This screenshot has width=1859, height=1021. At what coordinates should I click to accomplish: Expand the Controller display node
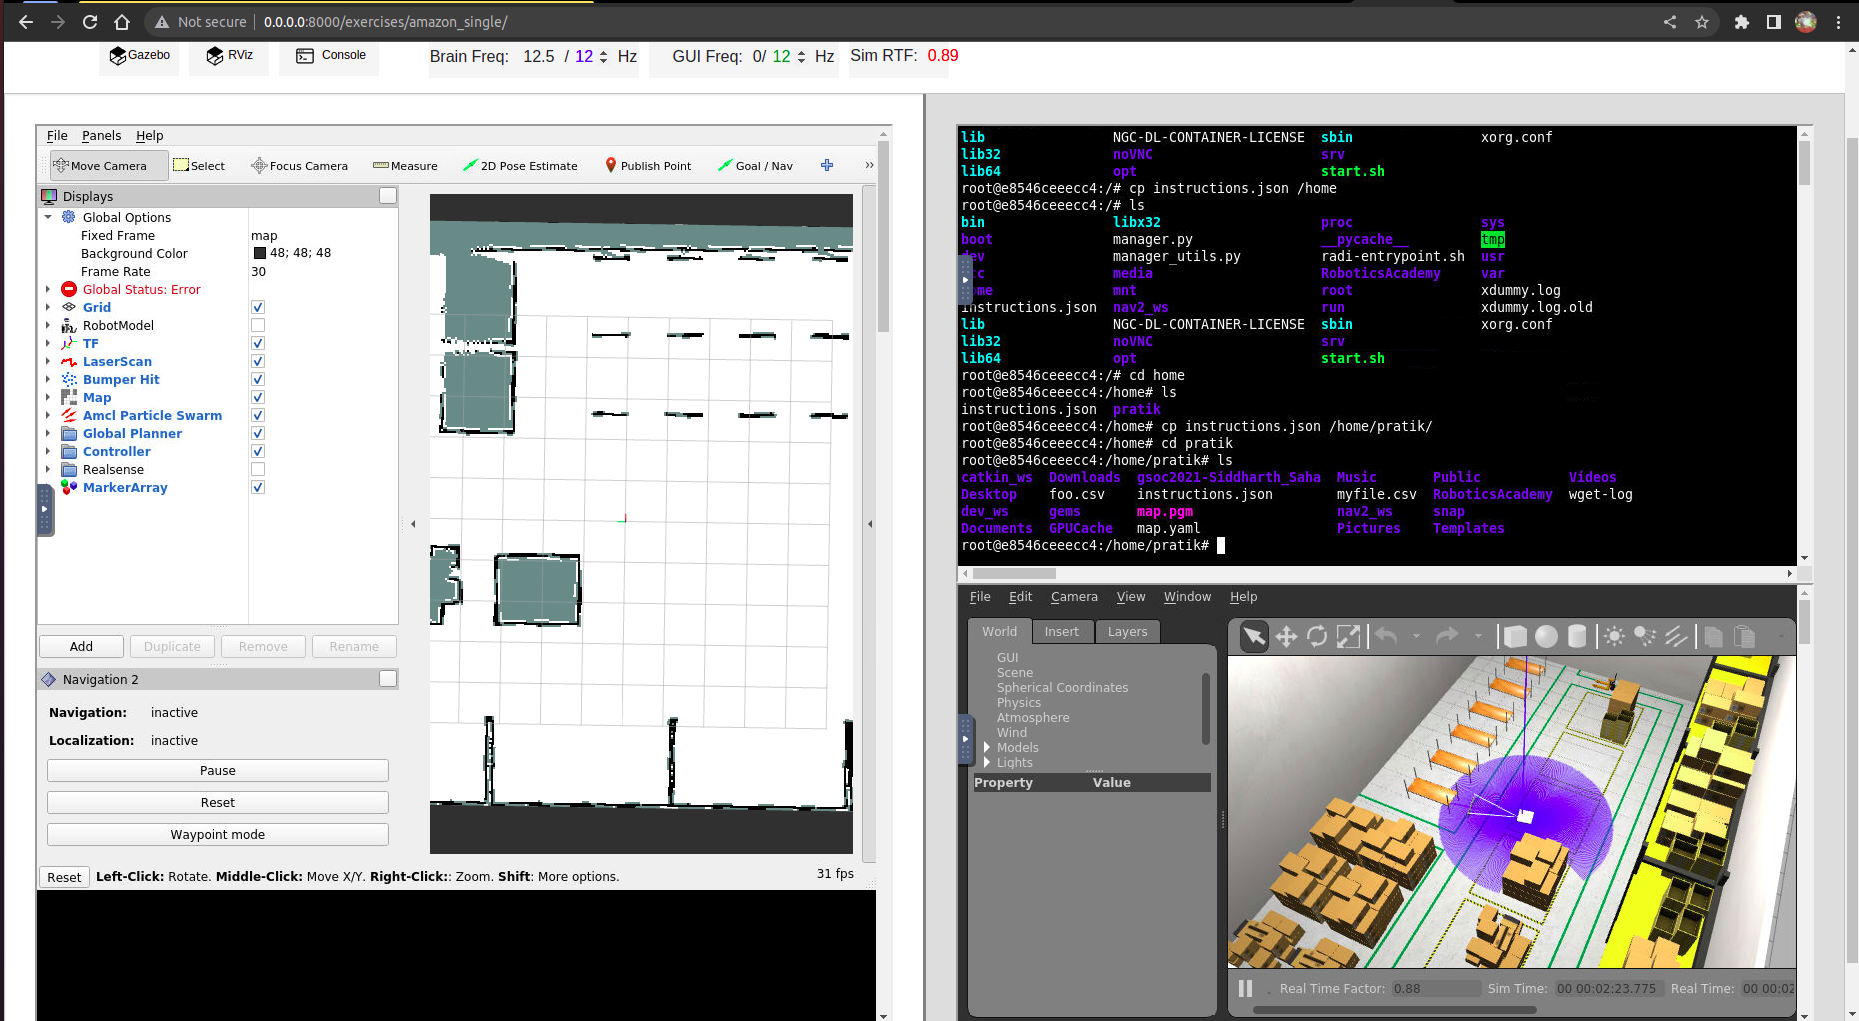pos(47,451)
